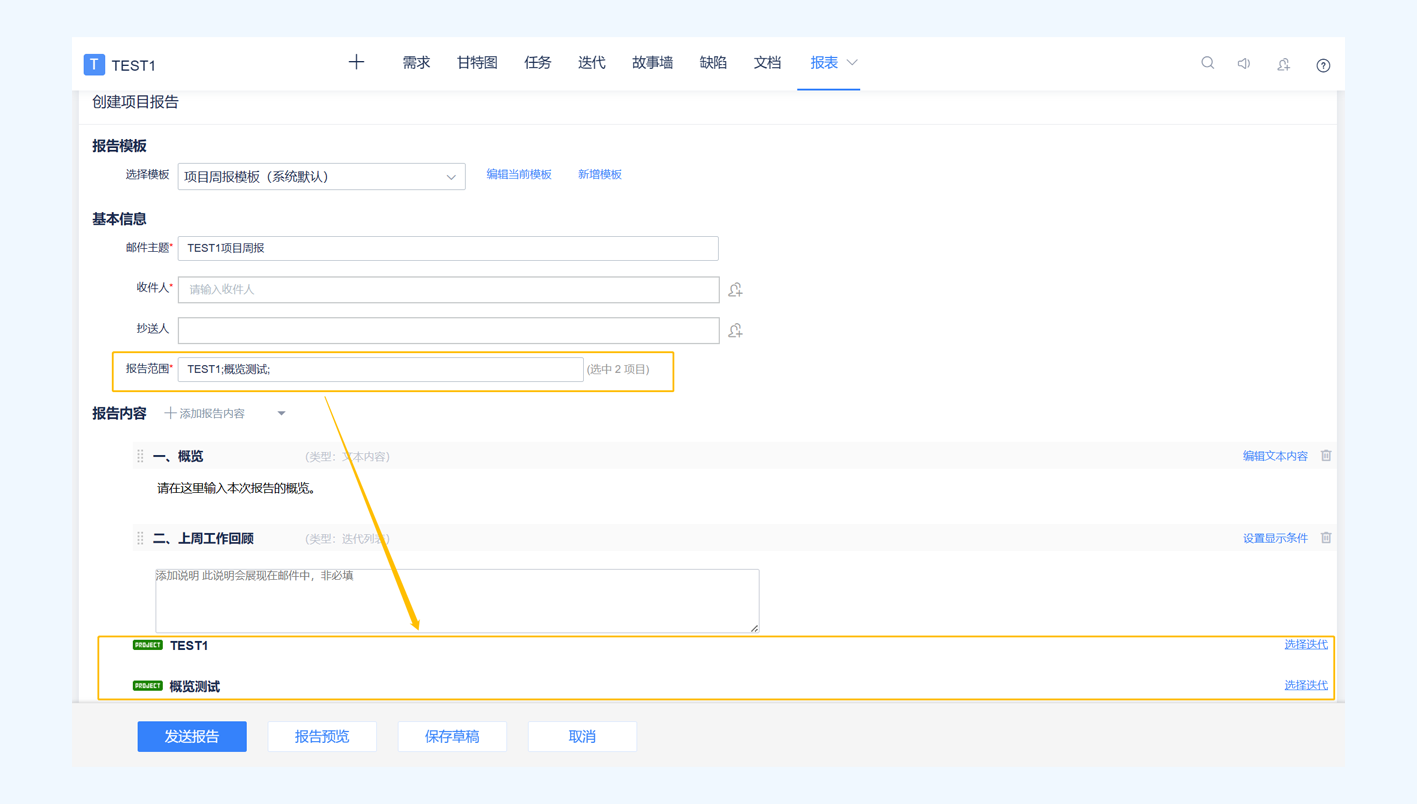Image resolution: width=1417 pixels, height=804 pixels.
Task: Open the search icon in header
Action: coord(1208,63)
